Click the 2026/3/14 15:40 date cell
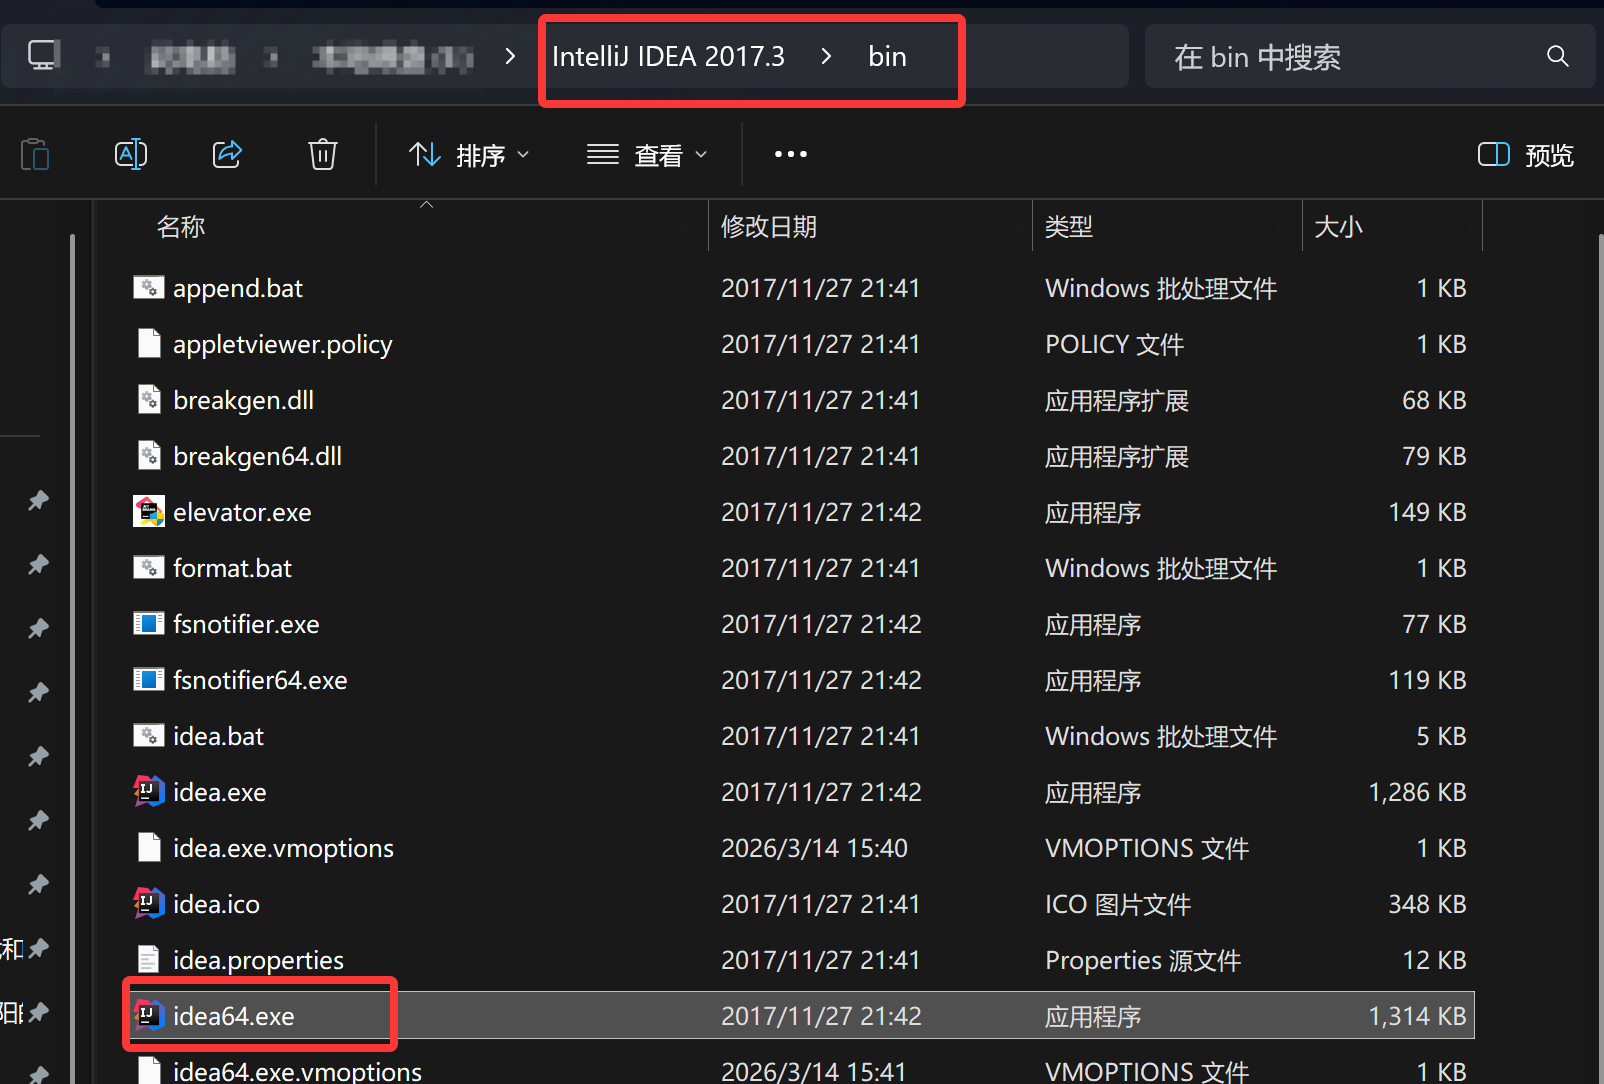The height and width of the screenshot is (1084, 1604). click(x=815, y=848)
